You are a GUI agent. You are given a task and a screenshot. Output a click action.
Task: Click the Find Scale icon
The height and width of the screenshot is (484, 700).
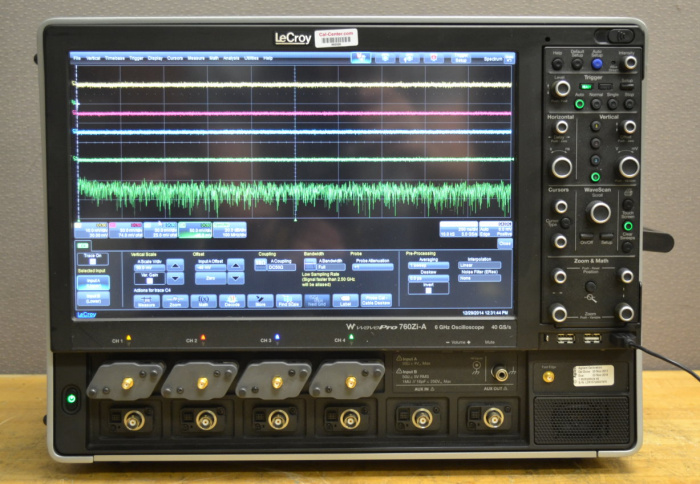[x=288, y=300]
